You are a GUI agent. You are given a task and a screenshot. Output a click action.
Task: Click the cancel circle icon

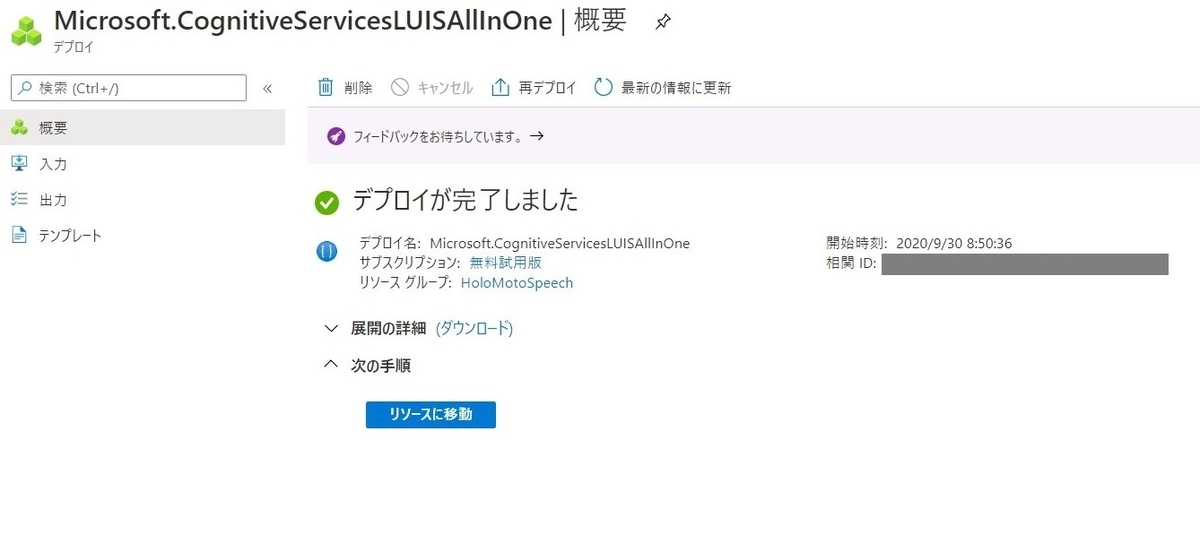(x=400, y=87)
